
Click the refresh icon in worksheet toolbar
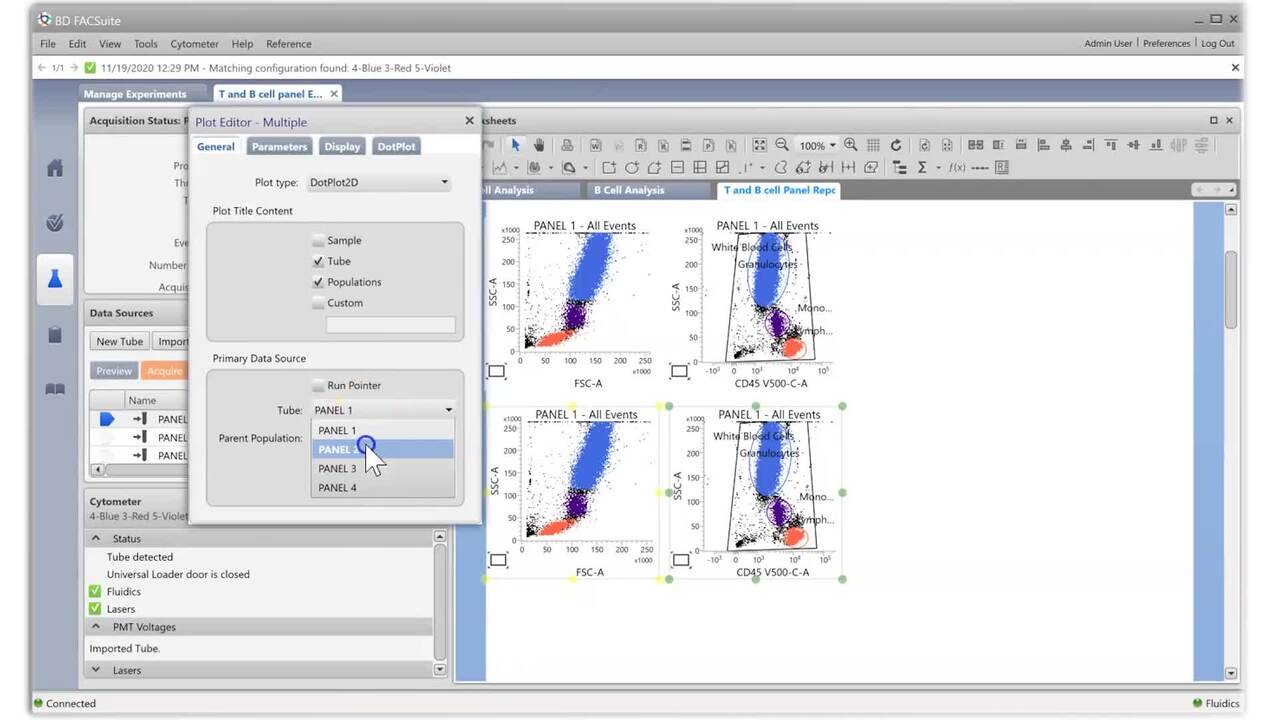896,145
